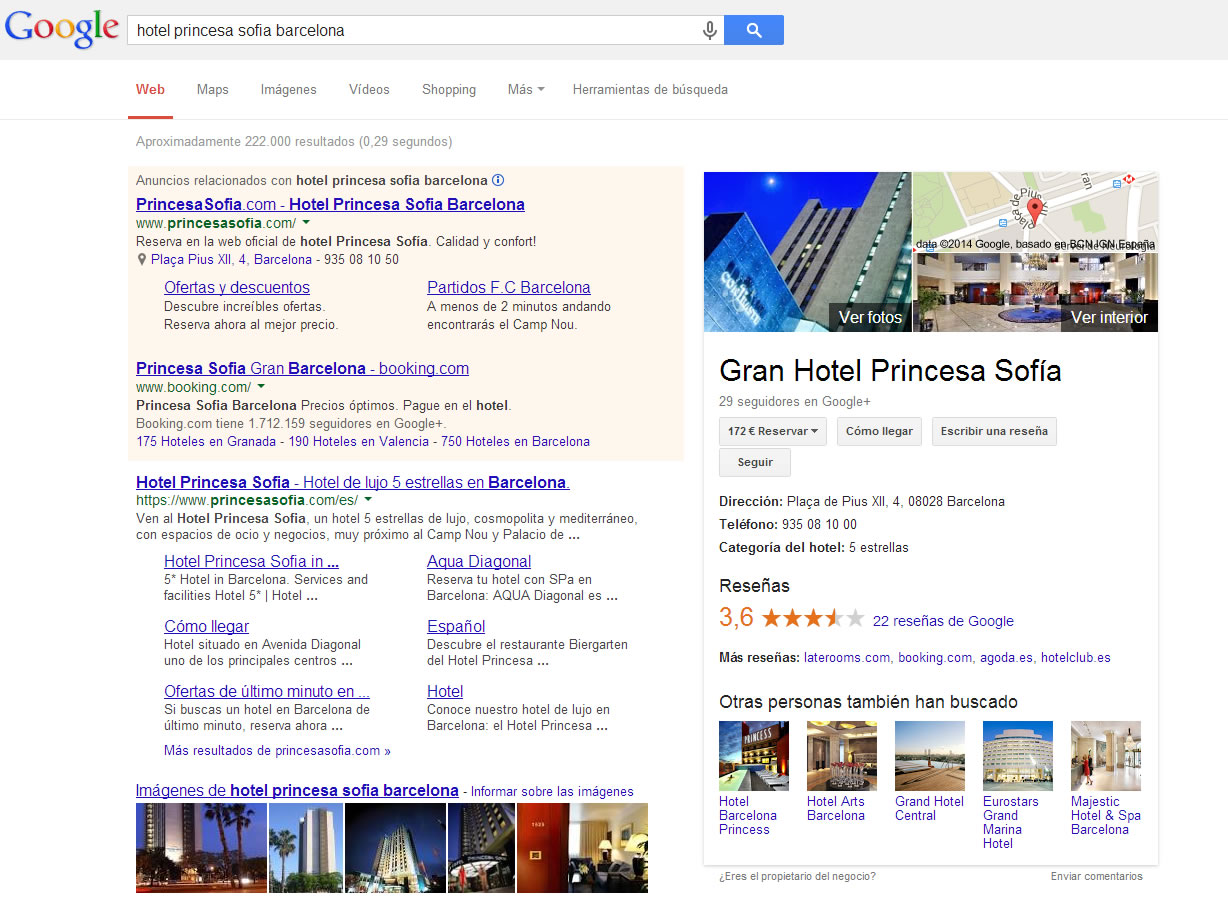The width and height of the screenshot is (1228, 920).
Task: Open first image result with palm trees
Action: 202,848
